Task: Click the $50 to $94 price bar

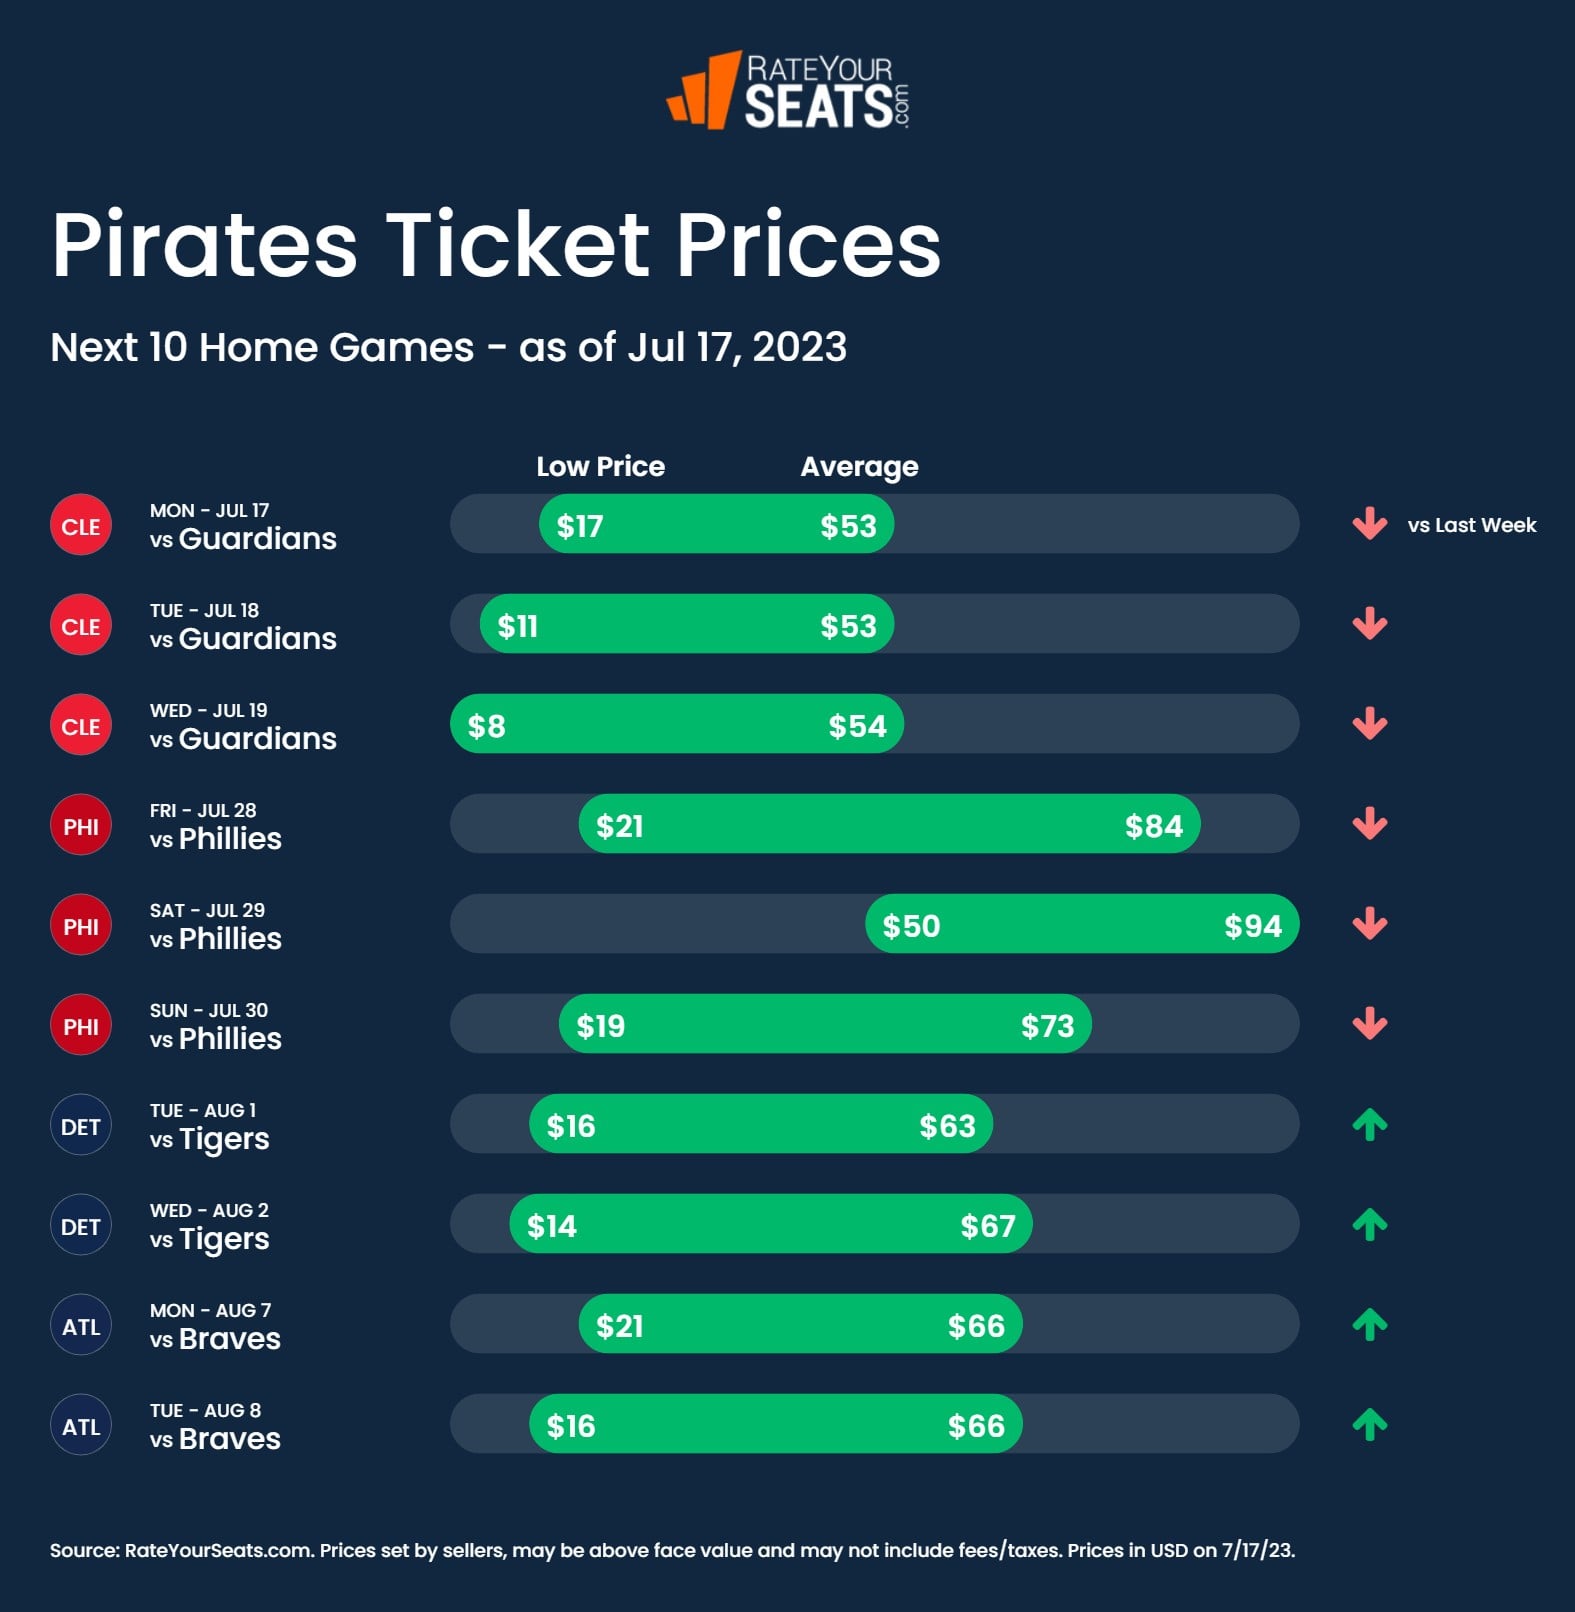Action: pyautogui.click(x=1081, y=924)
